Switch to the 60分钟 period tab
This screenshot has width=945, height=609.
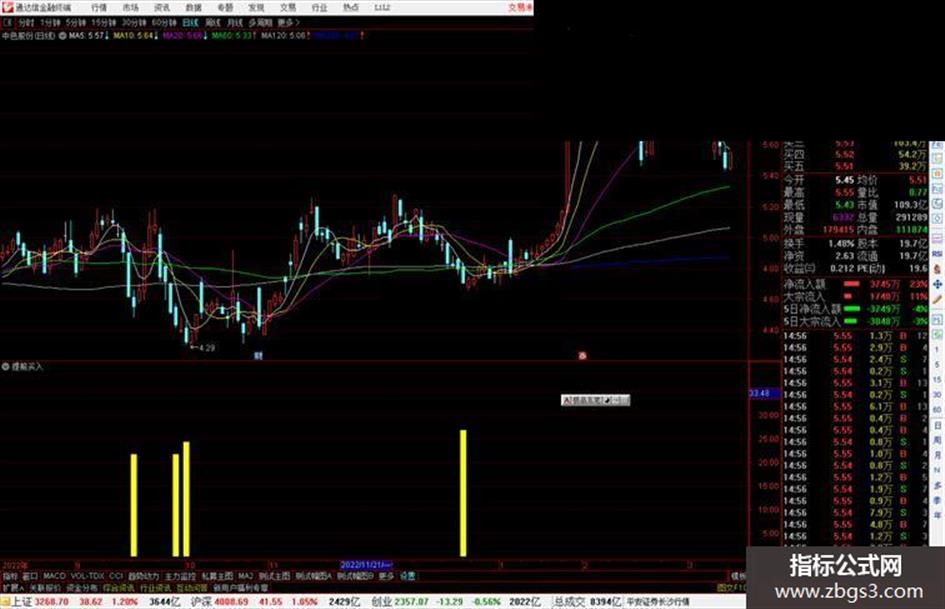(x=163, y=23)
